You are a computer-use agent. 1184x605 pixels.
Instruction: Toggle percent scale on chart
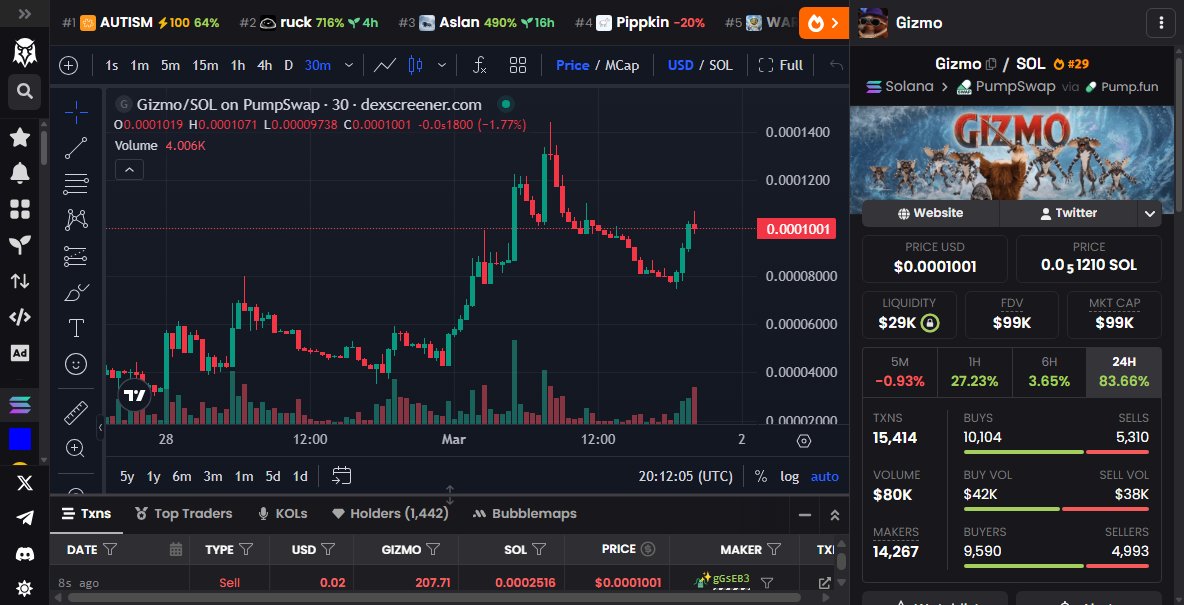[760, 476]
